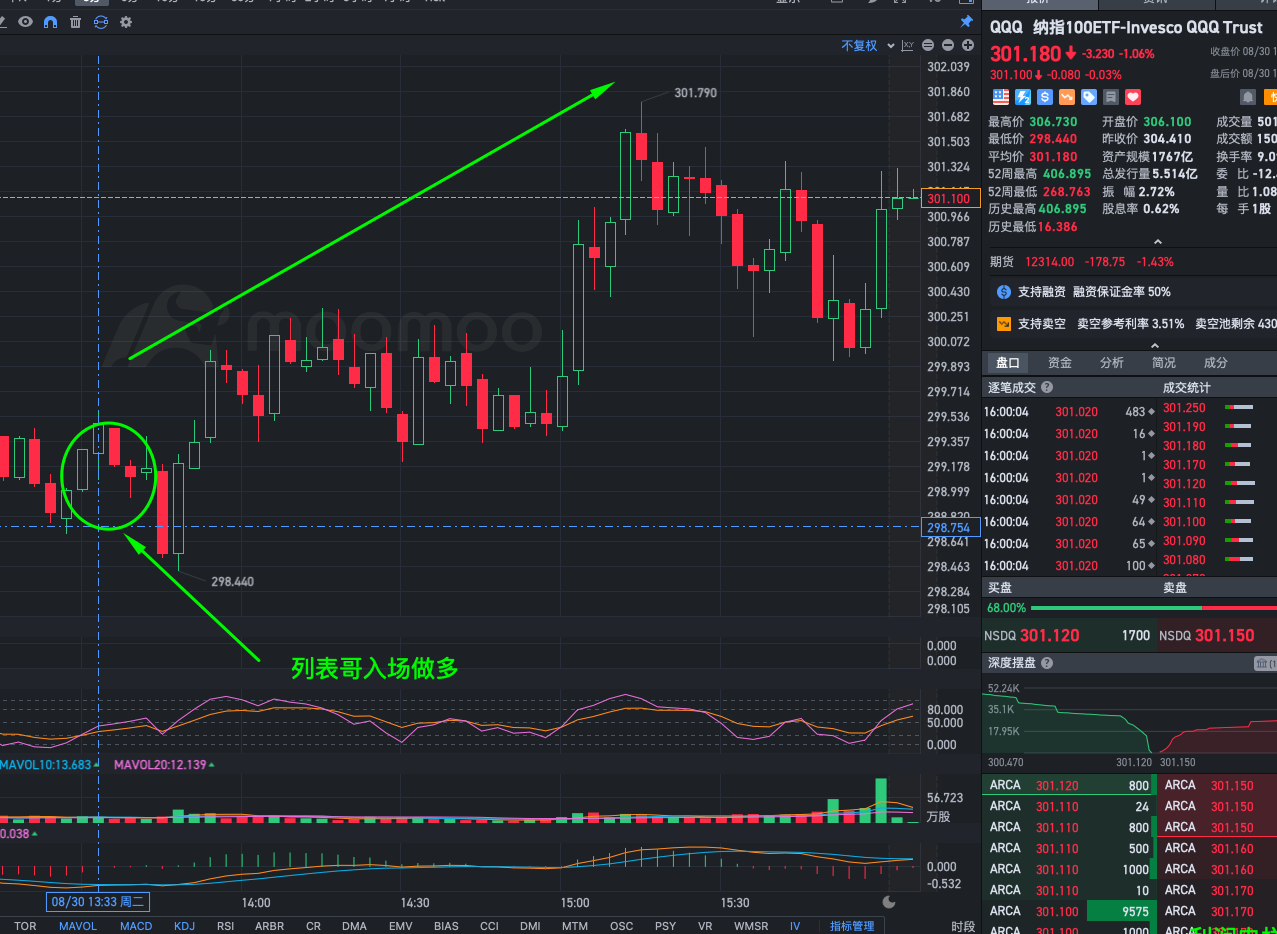
Task: Toggle the magnet snap tool
Action: (x=50, y=22)
